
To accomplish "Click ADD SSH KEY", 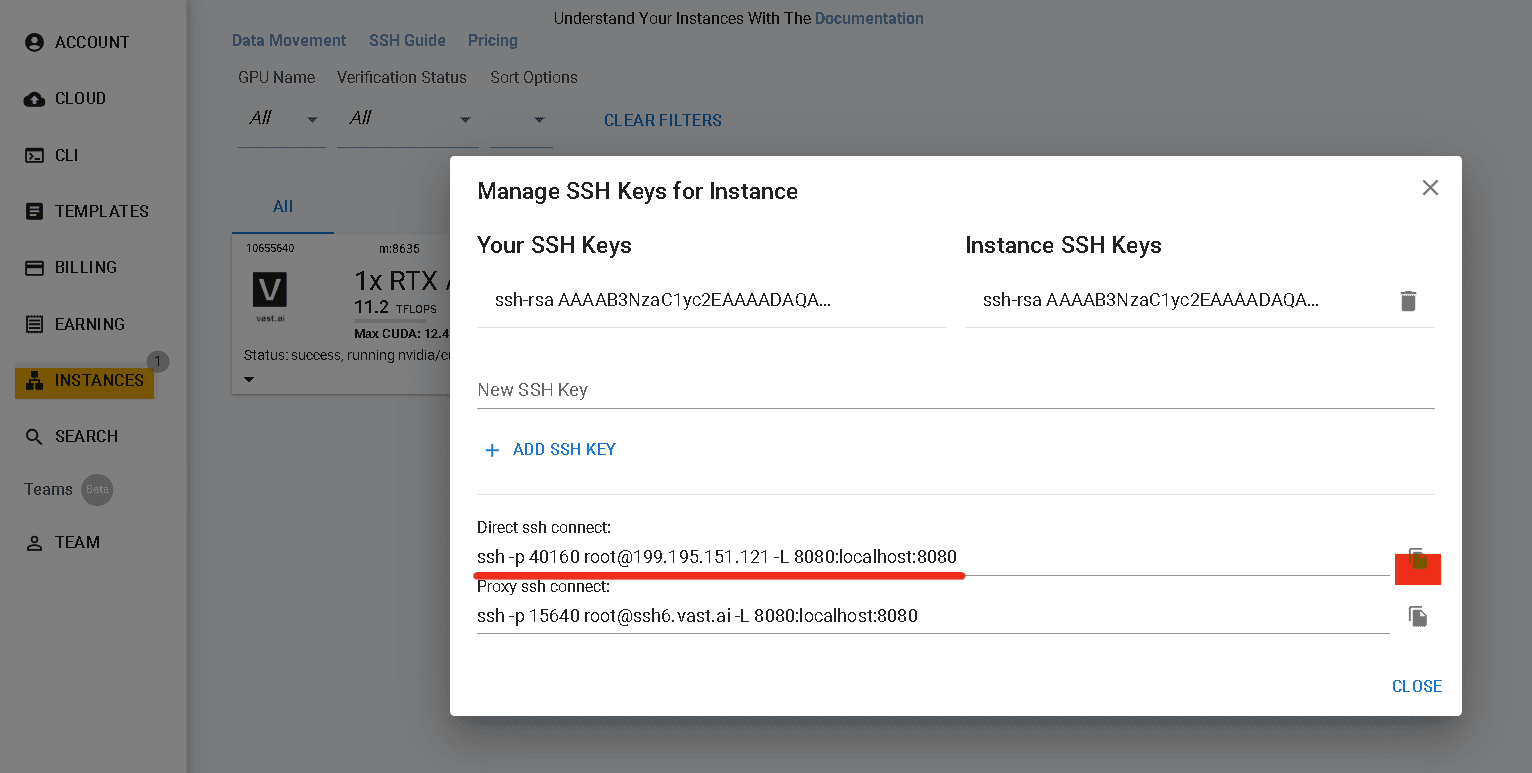I will [x=549, y=449].
